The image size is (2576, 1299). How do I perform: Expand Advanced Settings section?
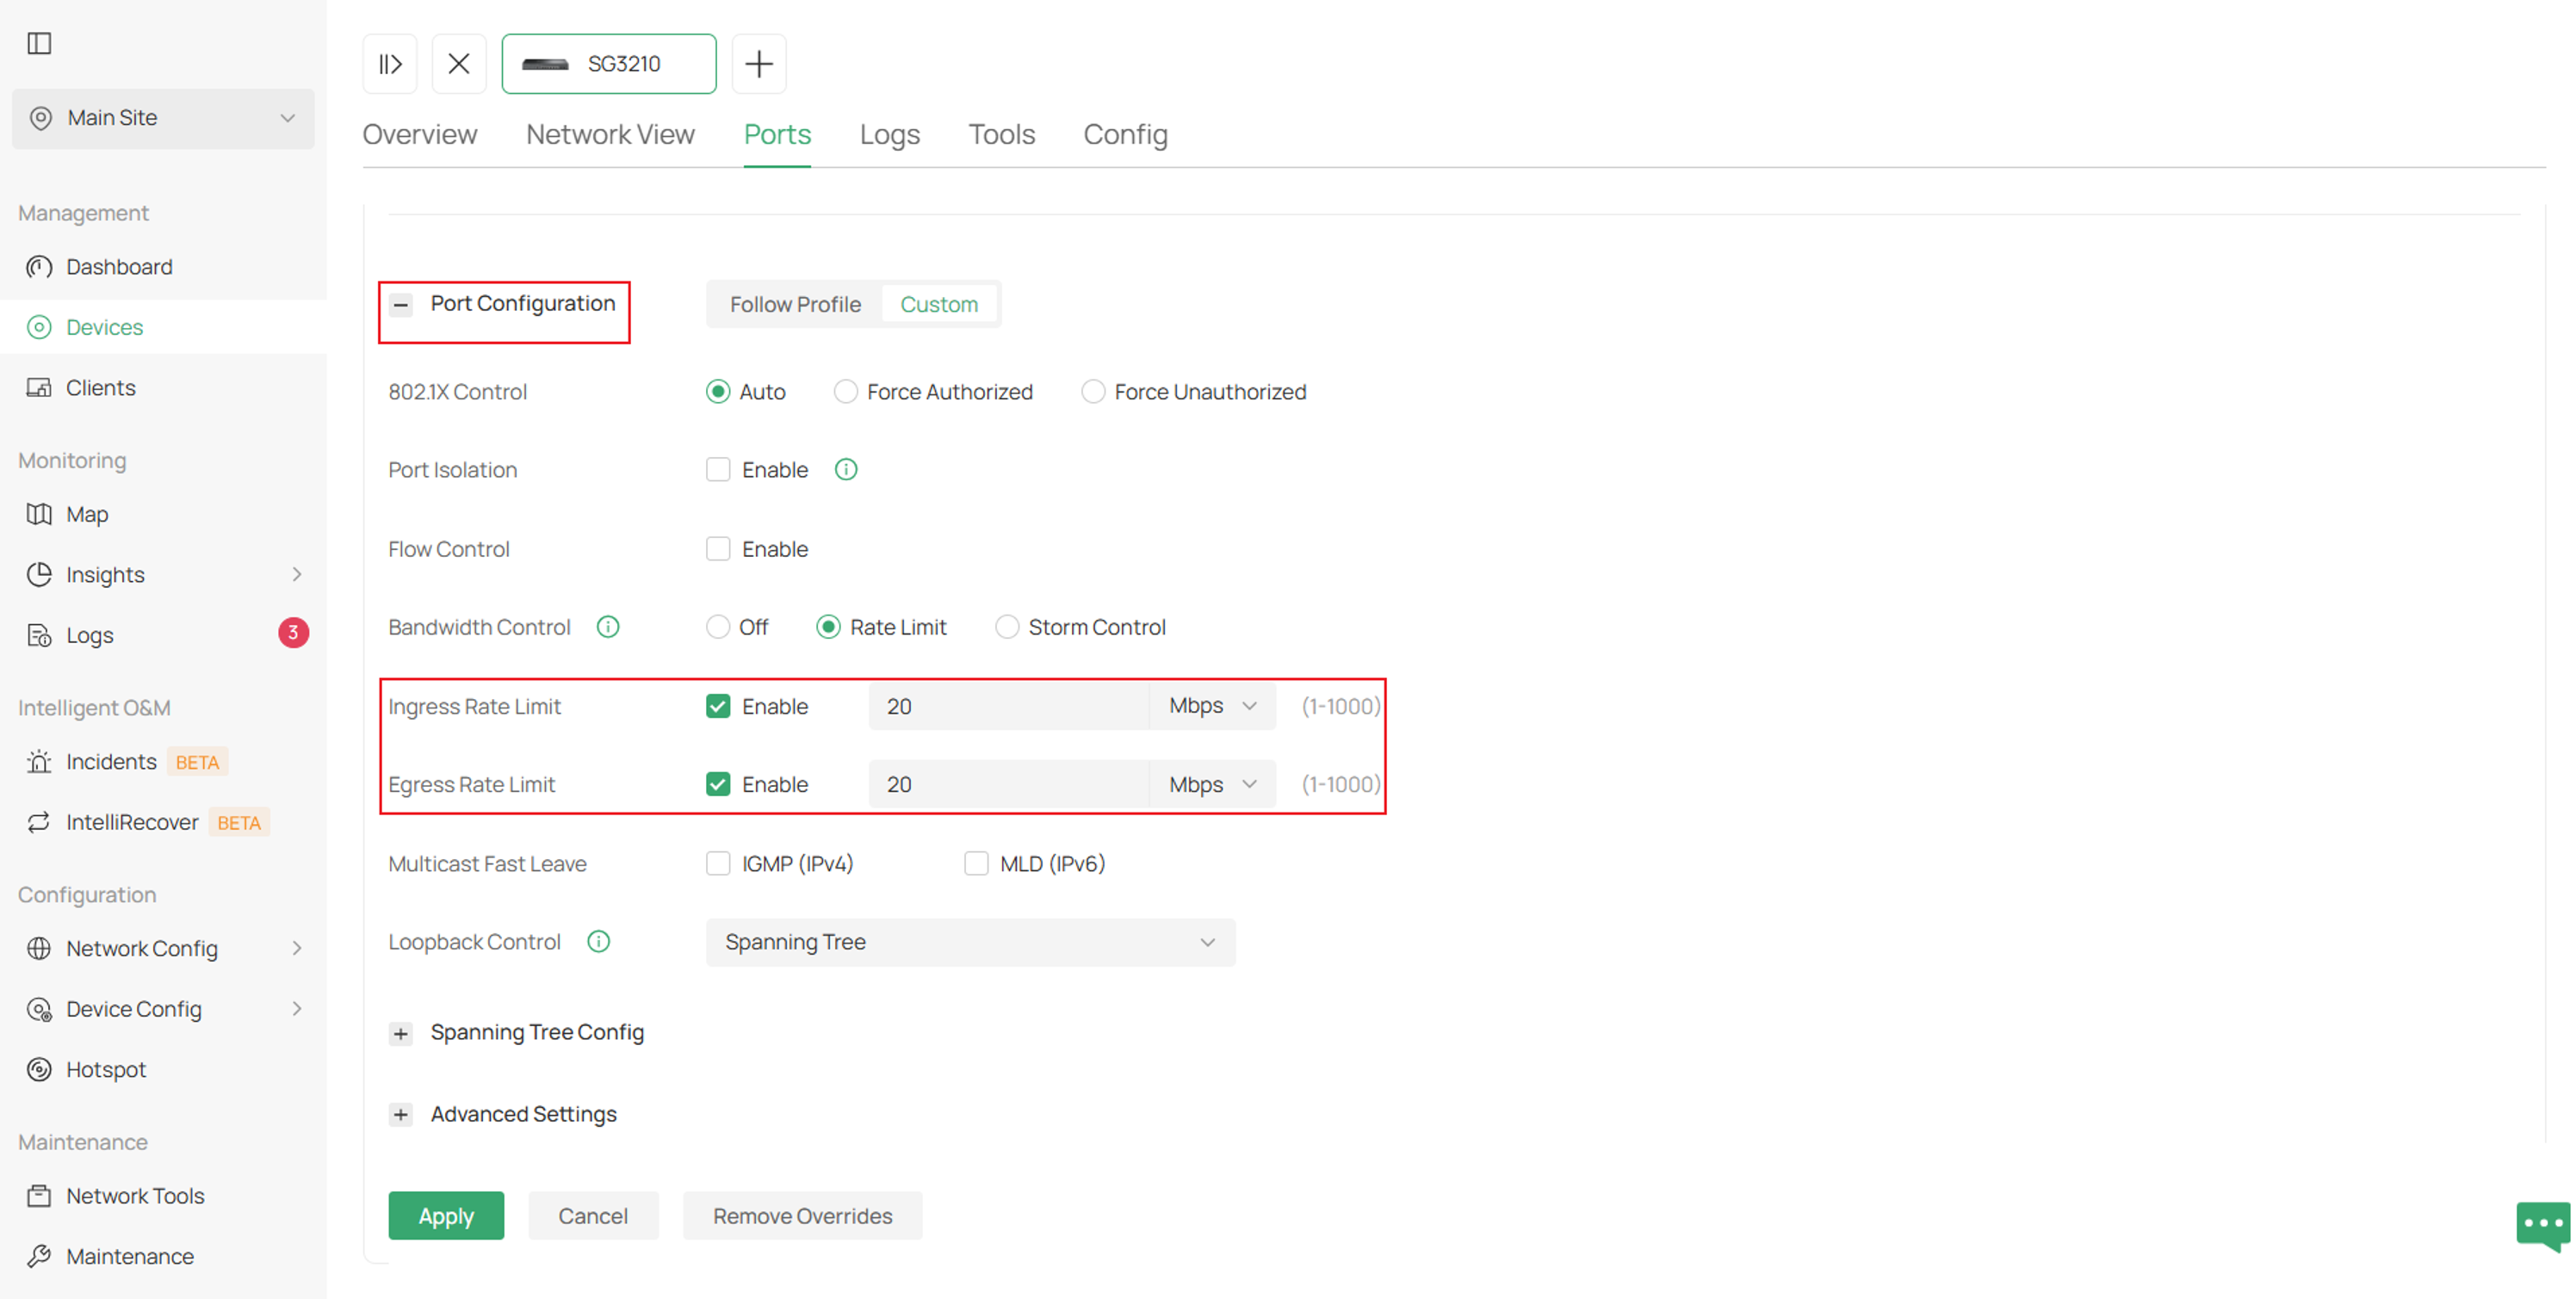[x=401, y=1114]
